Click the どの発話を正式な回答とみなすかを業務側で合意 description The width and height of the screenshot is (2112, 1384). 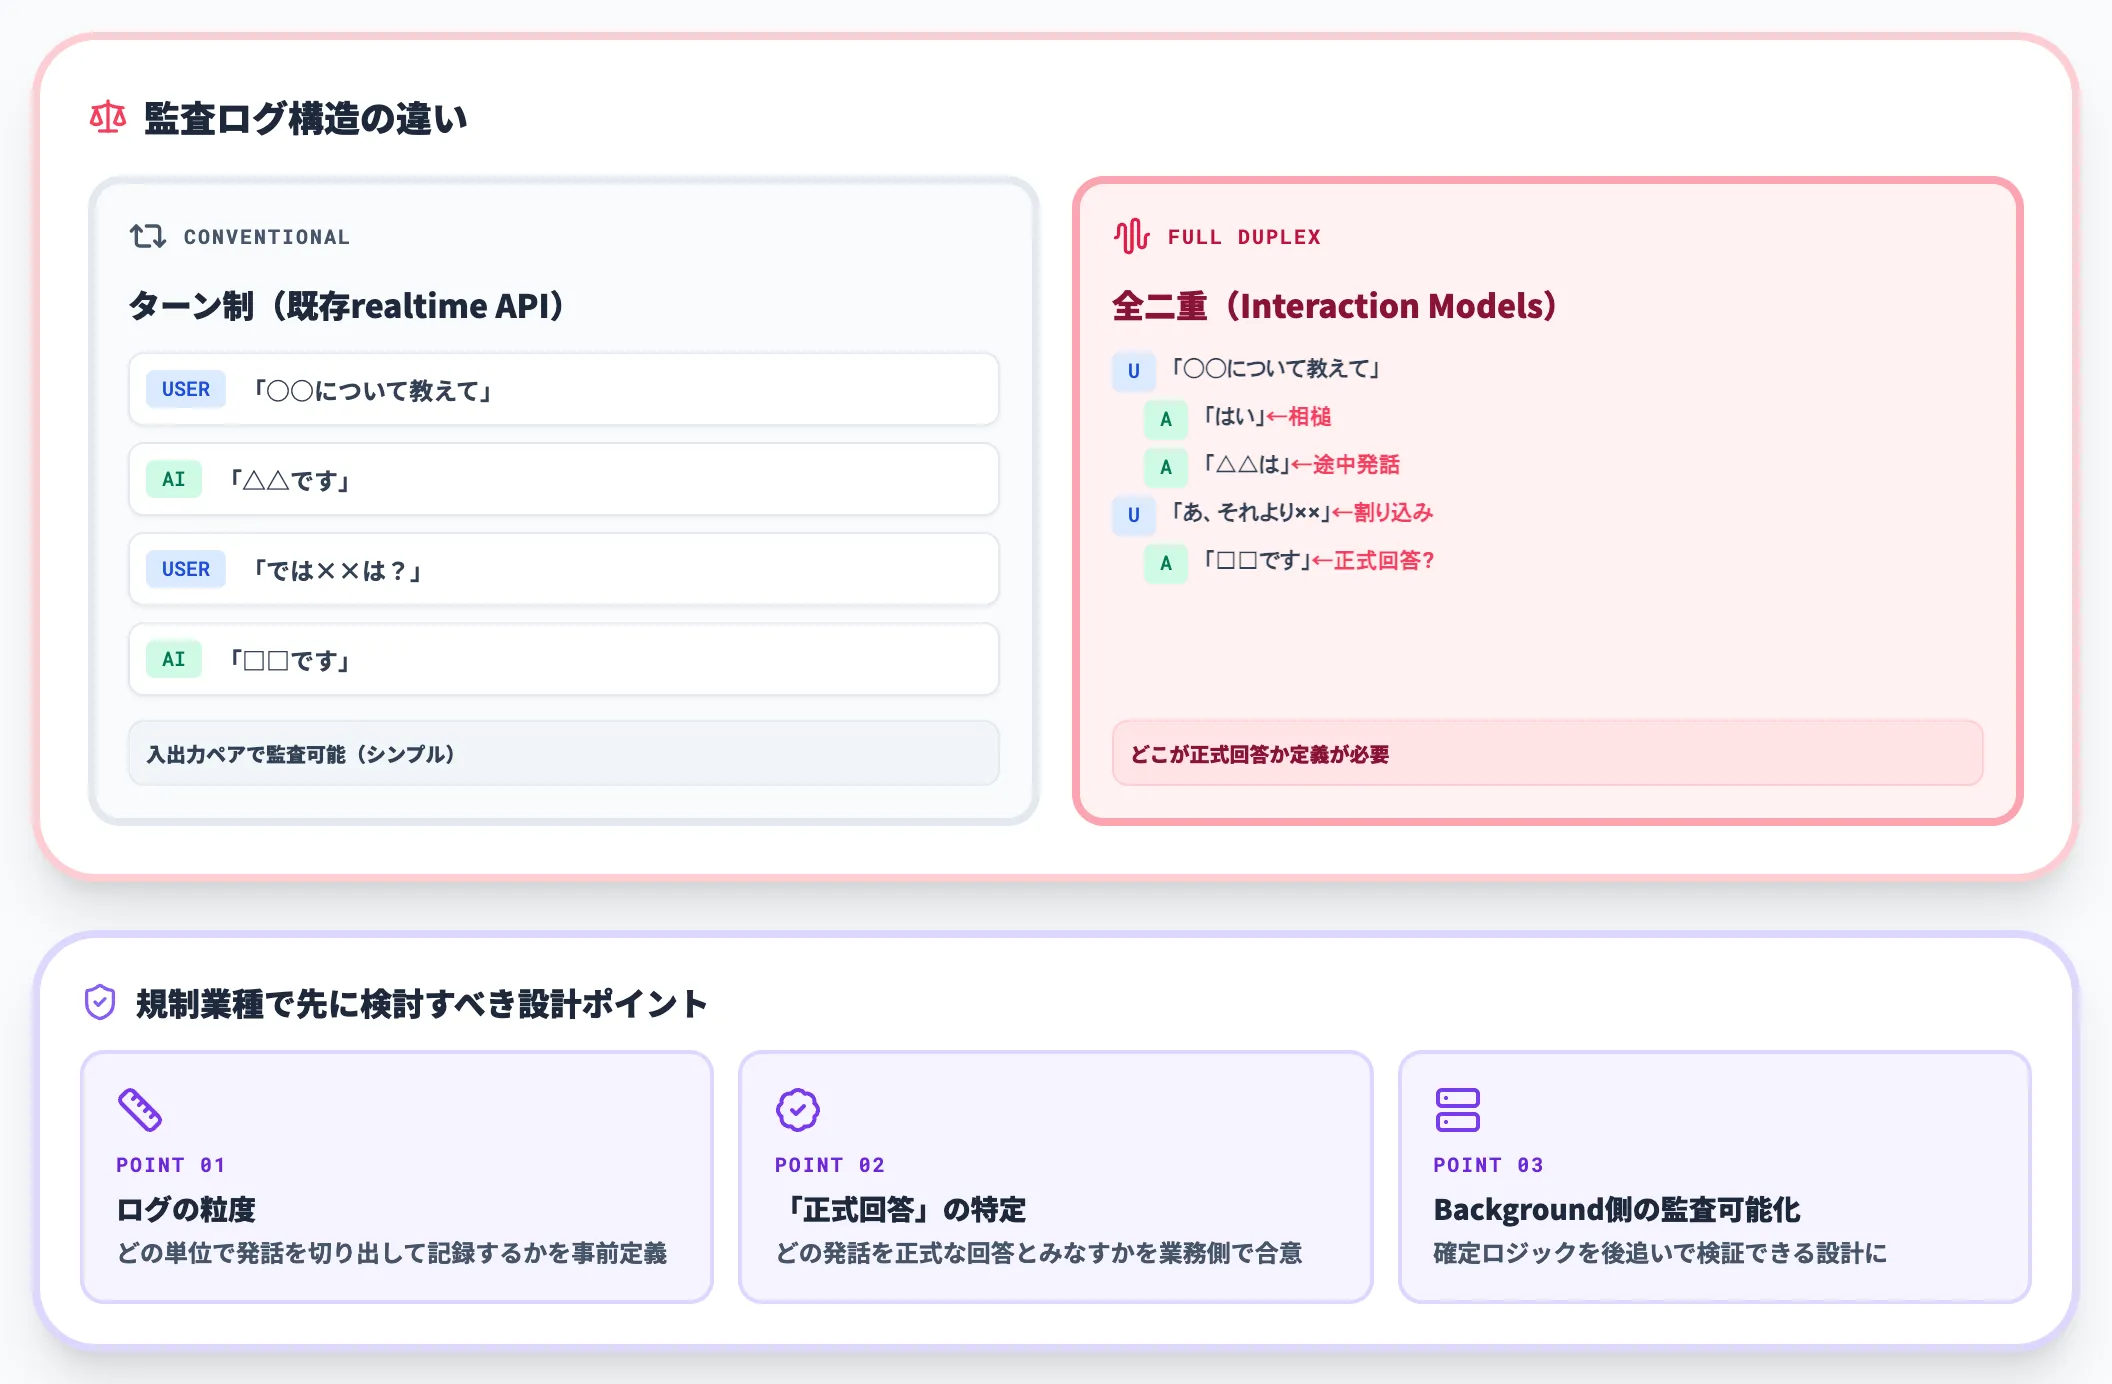click(1039, 1253)
